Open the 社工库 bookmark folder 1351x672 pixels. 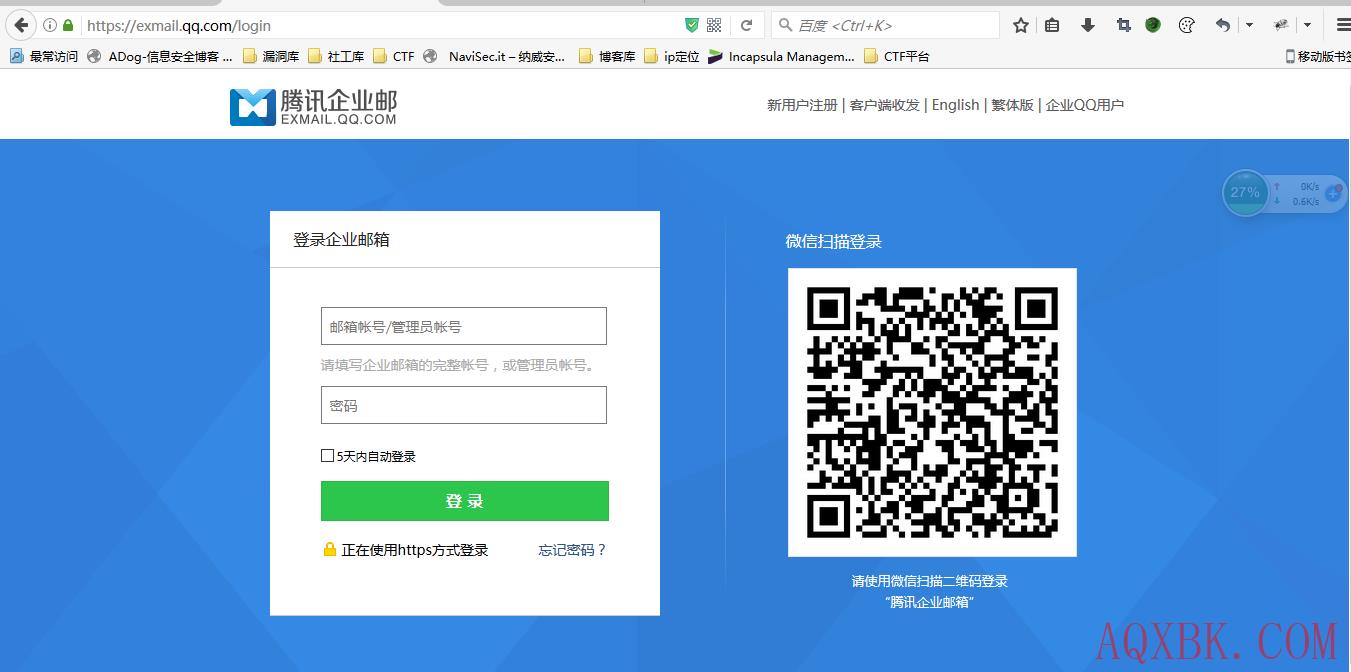[336, 56]
